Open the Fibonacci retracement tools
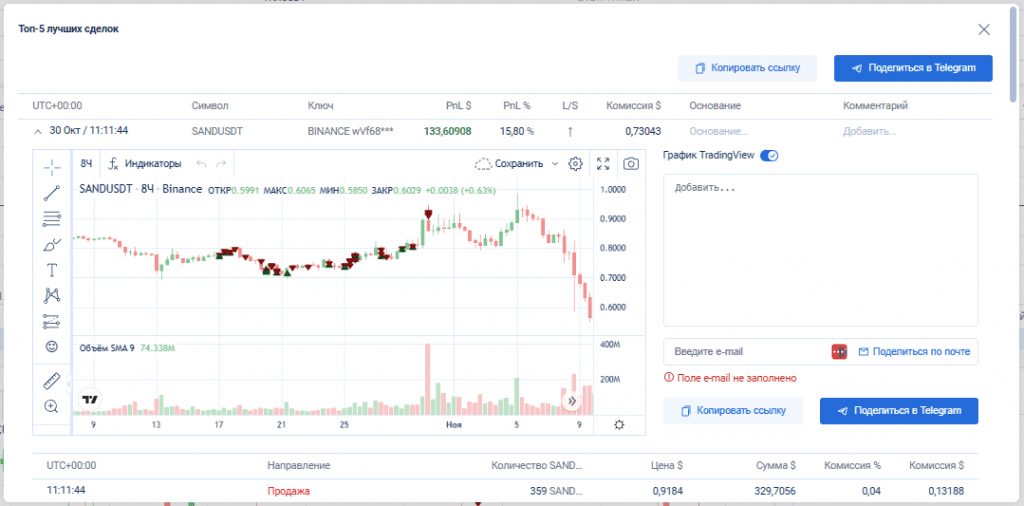1024x506 pixels. [x=52, y=219]
